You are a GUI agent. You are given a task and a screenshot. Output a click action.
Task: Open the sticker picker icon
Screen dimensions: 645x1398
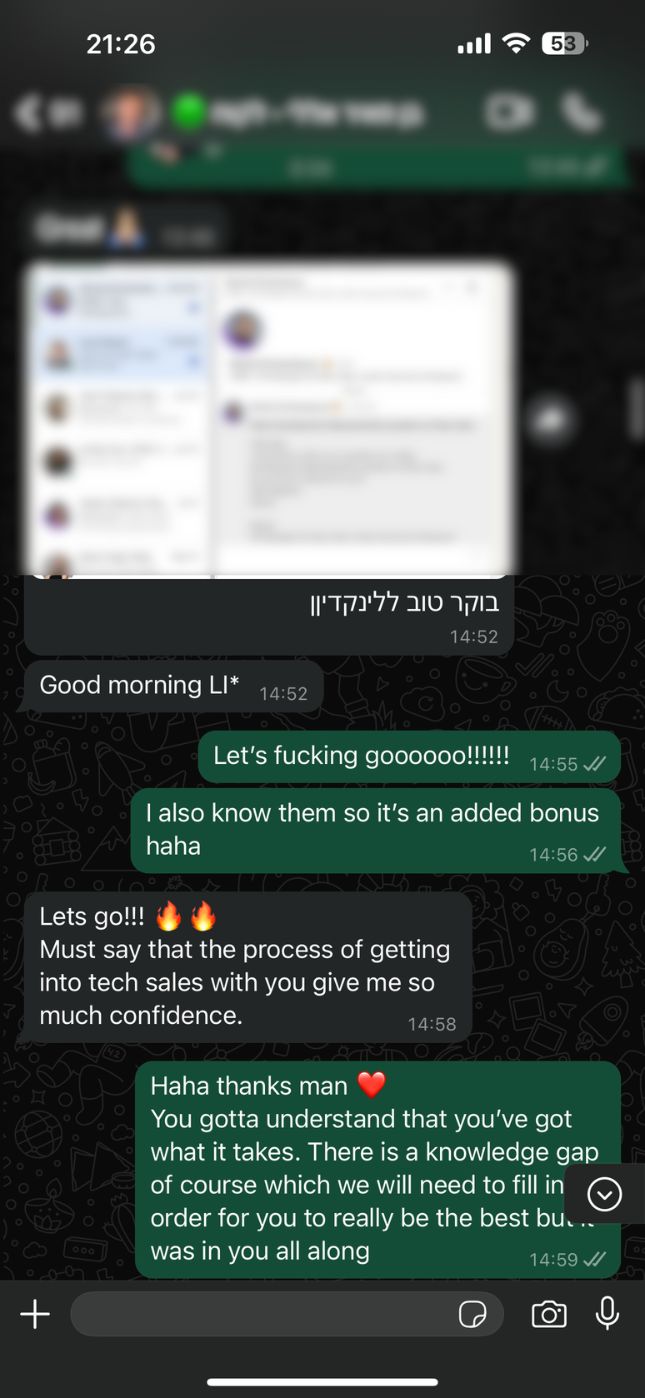(472, 1314)
